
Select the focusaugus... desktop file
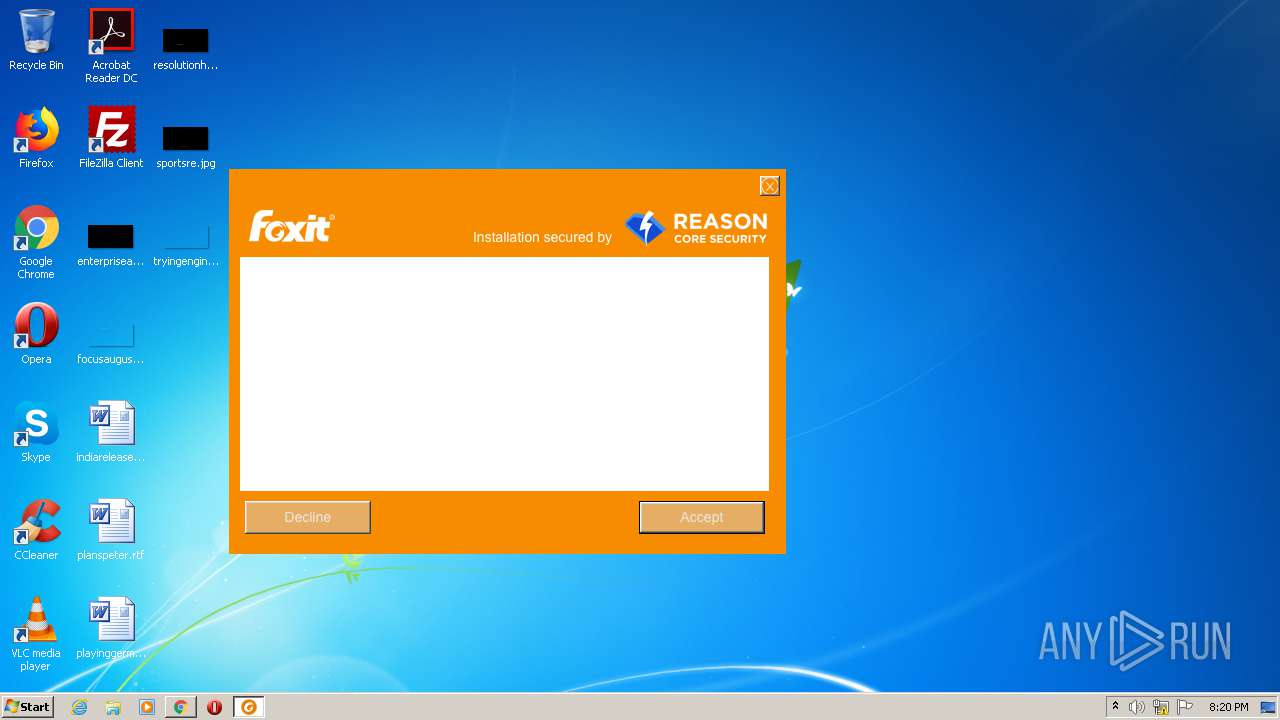pos(111,342)
